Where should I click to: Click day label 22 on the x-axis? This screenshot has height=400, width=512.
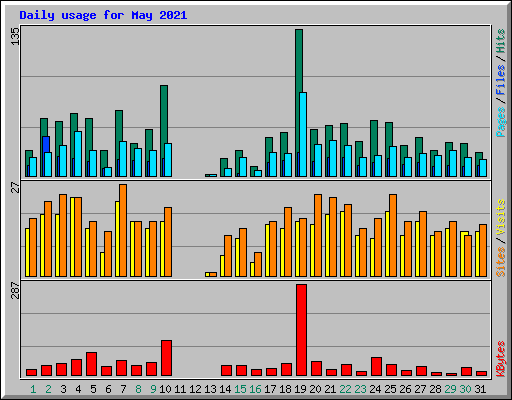[x=345, y=389]
